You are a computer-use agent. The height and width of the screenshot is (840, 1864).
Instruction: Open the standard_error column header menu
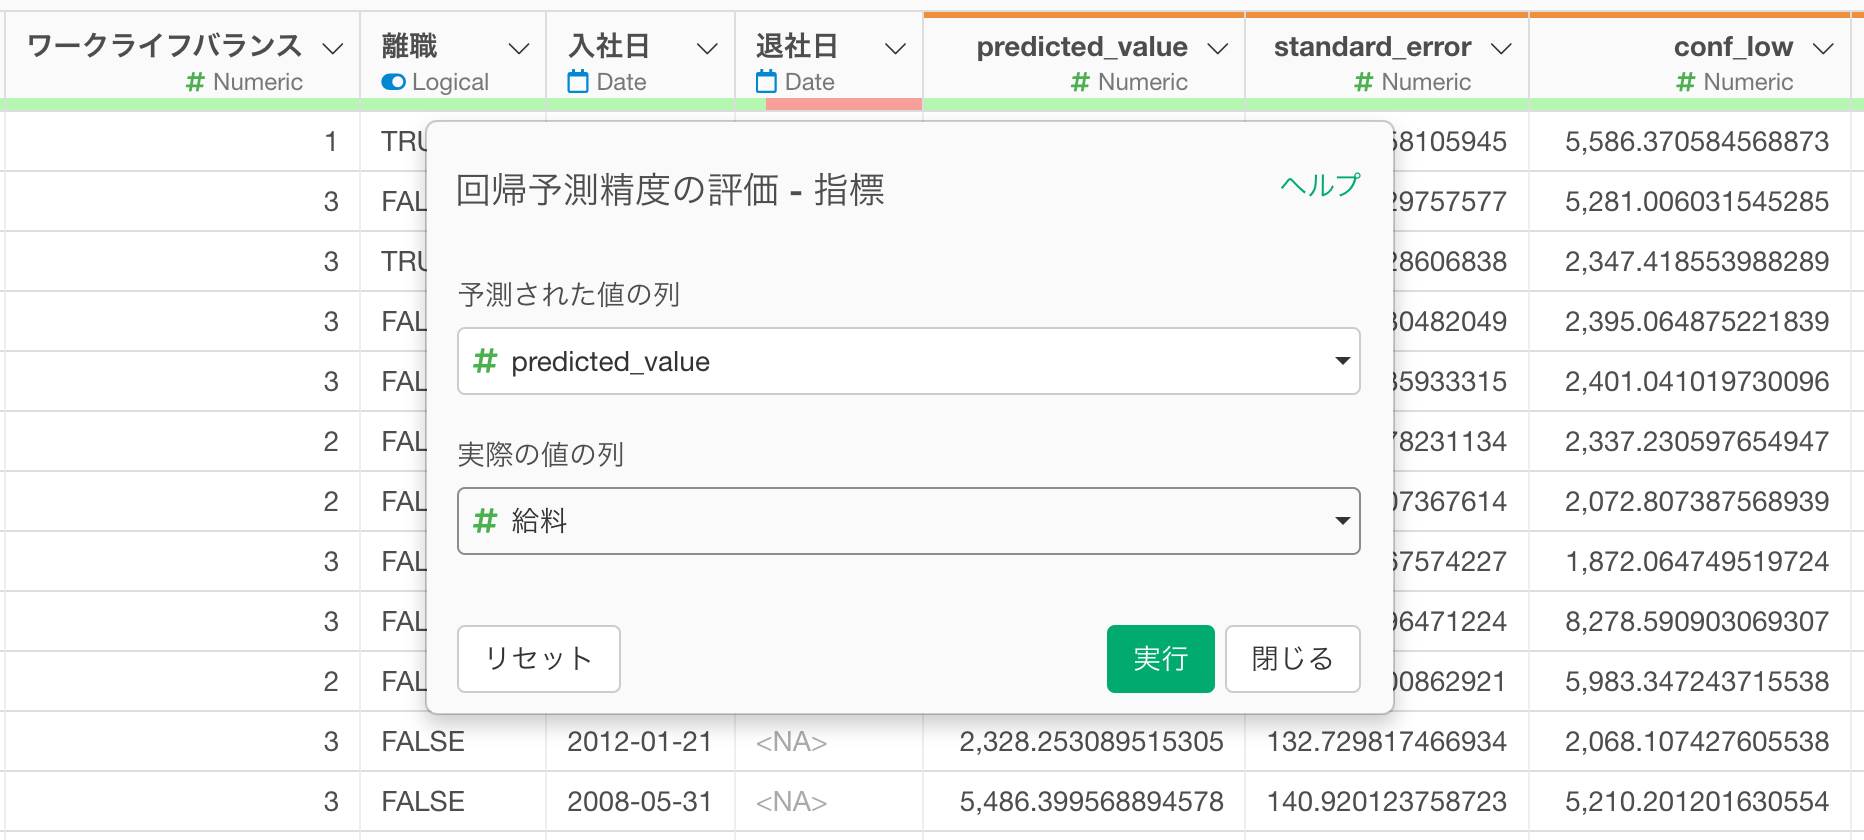pos(1501,48)
